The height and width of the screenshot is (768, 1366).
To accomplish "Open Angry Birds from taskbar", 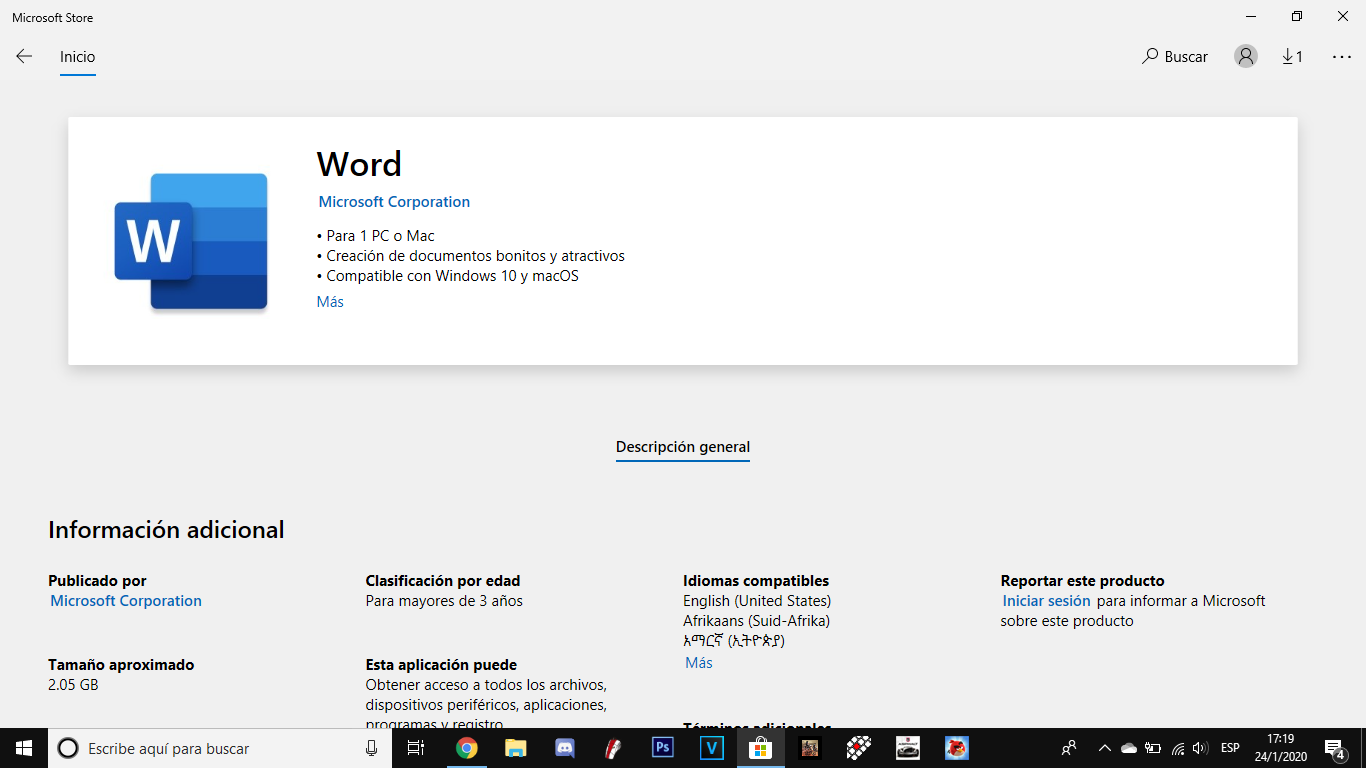I will [956, 748].
